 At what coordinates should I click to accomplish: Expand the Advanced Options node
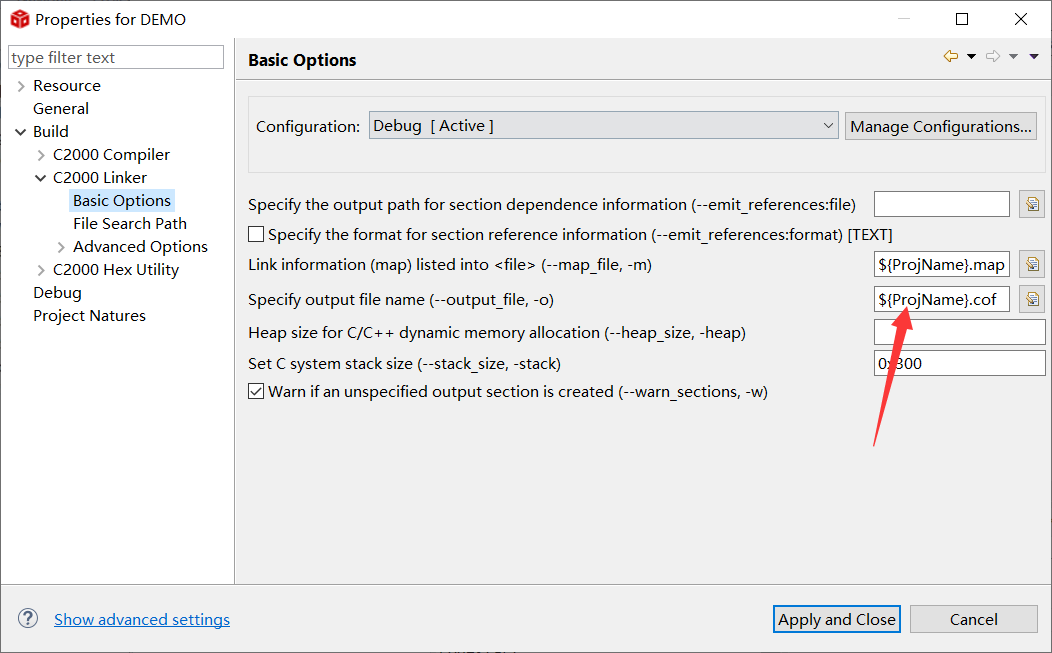(61, 247)
